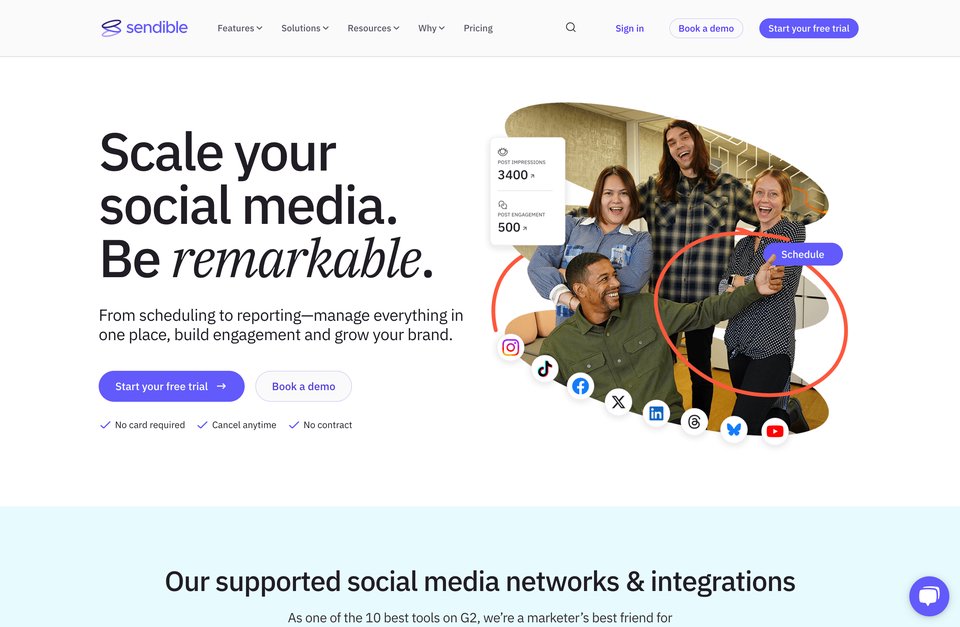
Task: Click the X (Twitter) icon
Action: (618, 402)
